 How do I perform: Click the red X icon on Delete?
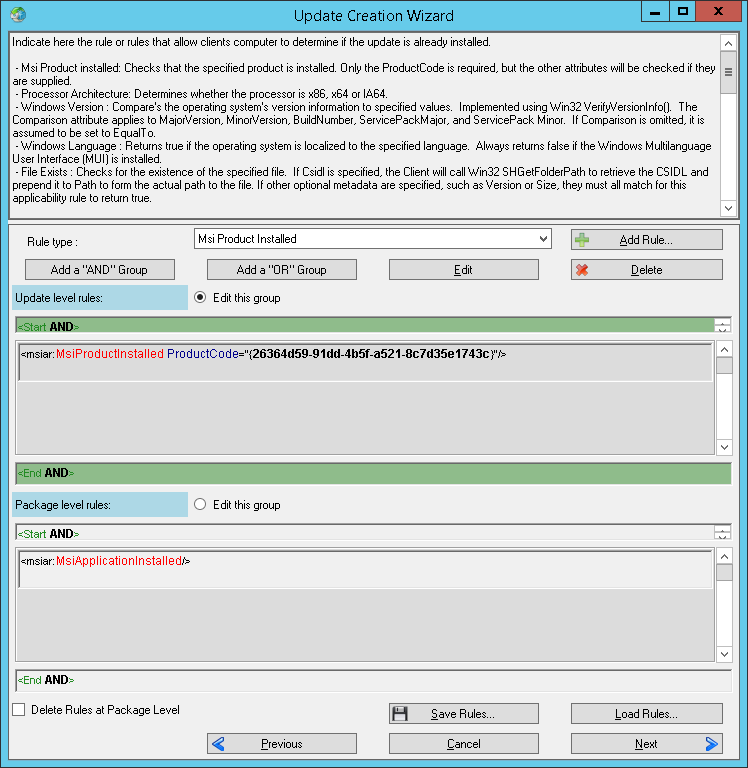point(582,270)
